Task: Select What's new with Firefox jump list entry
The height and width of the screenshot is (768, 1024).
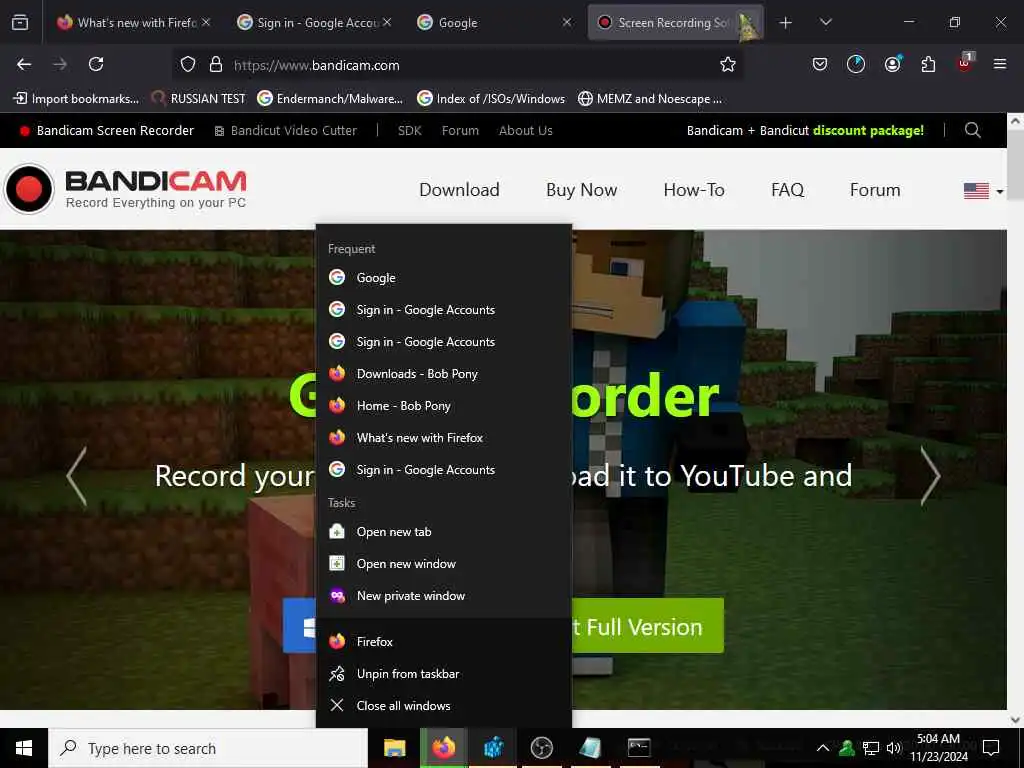Action: (443, 438)
